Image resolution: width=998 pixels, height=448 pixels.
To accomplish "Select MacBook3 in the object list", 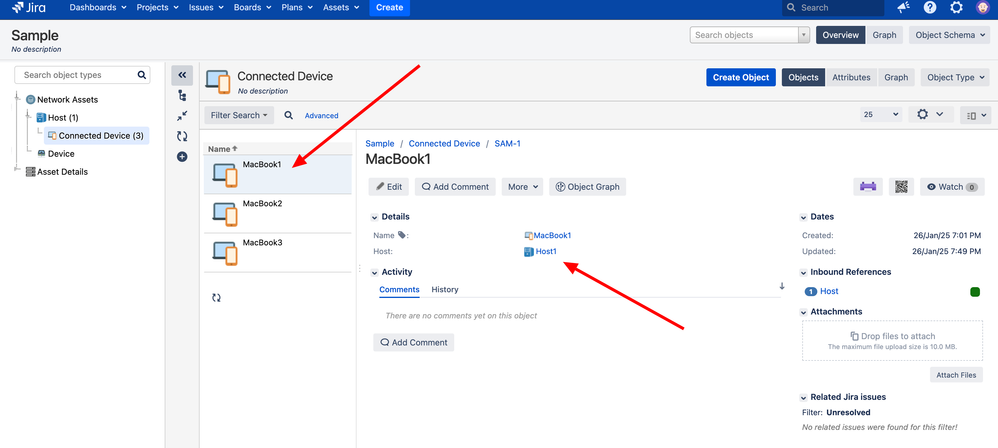I will (278, 253).
